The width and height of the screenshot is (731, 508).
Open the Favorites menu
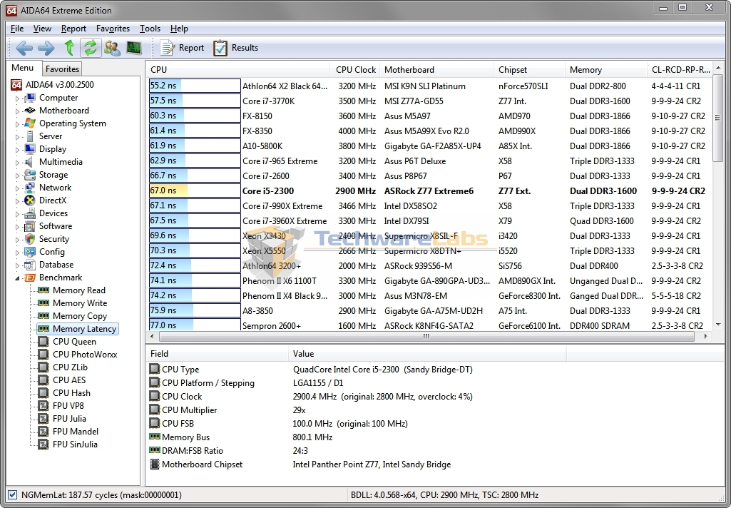pos(113,29)
